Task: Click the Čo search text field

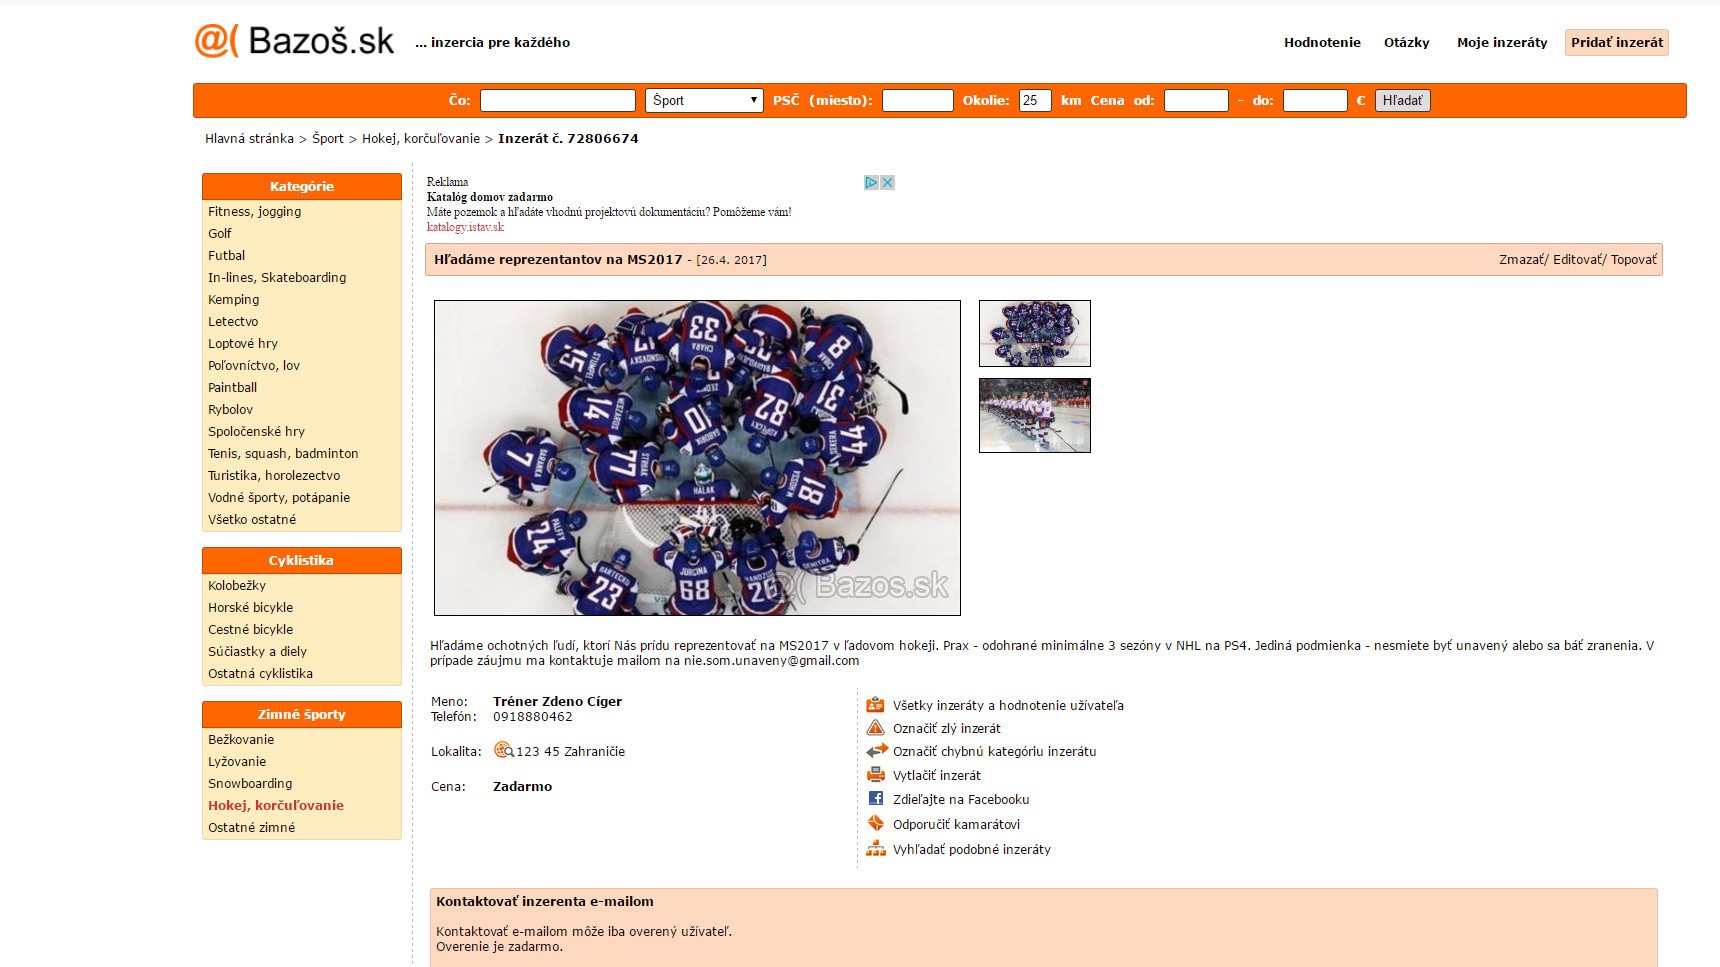Action: click(x=557, y=100)
